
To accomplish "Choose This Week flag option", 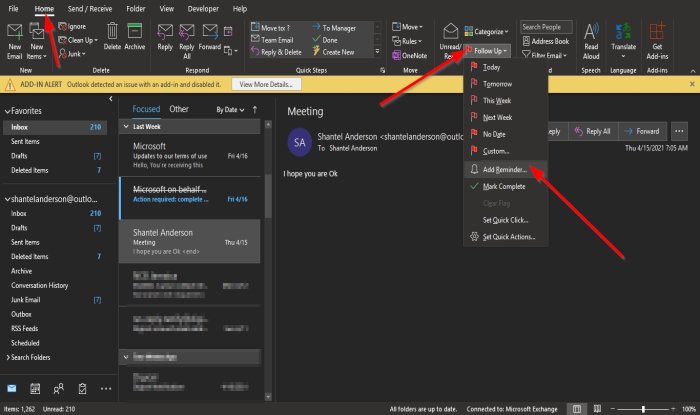I will pos(506,100).
